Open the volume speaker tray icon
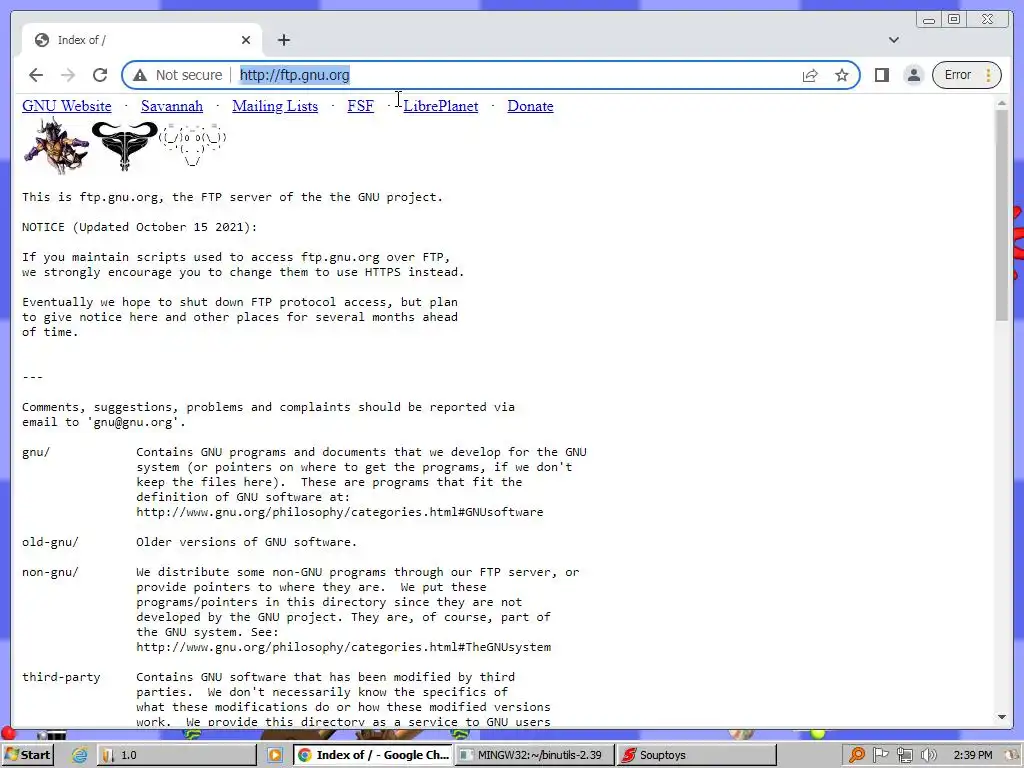Screen dimensions: 1024x768 click(928, 755)
